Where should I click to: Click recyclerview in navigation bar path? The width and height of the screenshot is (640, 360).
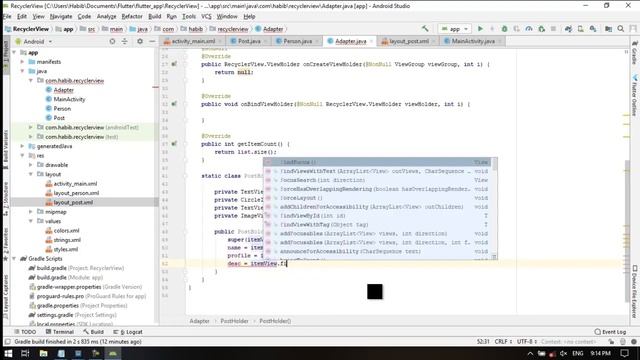(x=233, y=29)
